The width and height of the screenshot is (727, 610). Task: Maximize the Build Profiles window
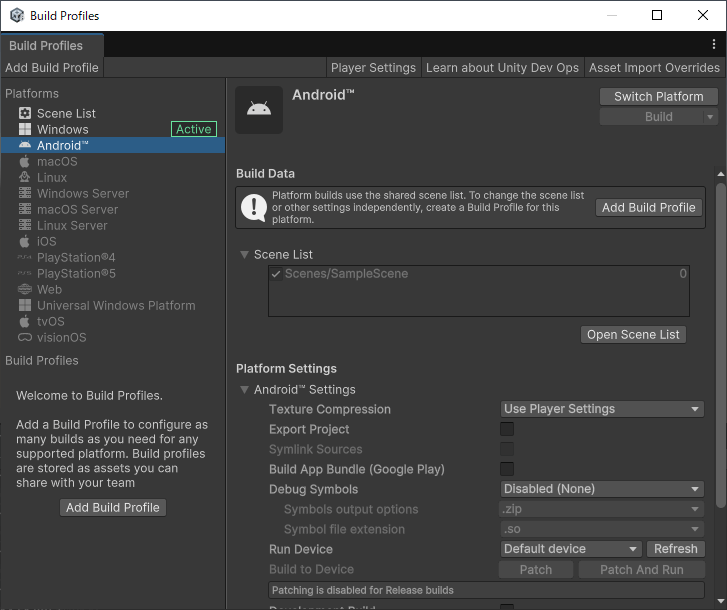(657, 15)
